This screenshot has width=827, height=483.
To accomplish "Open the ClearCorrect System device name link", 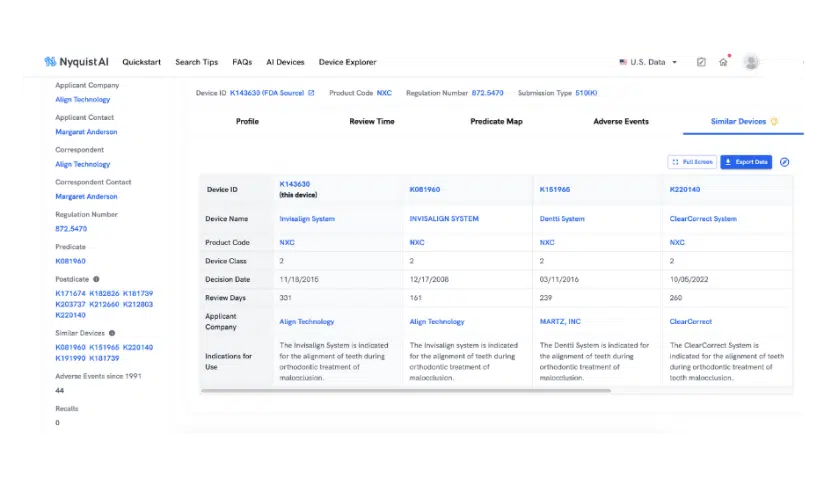I will click(702, 218).
